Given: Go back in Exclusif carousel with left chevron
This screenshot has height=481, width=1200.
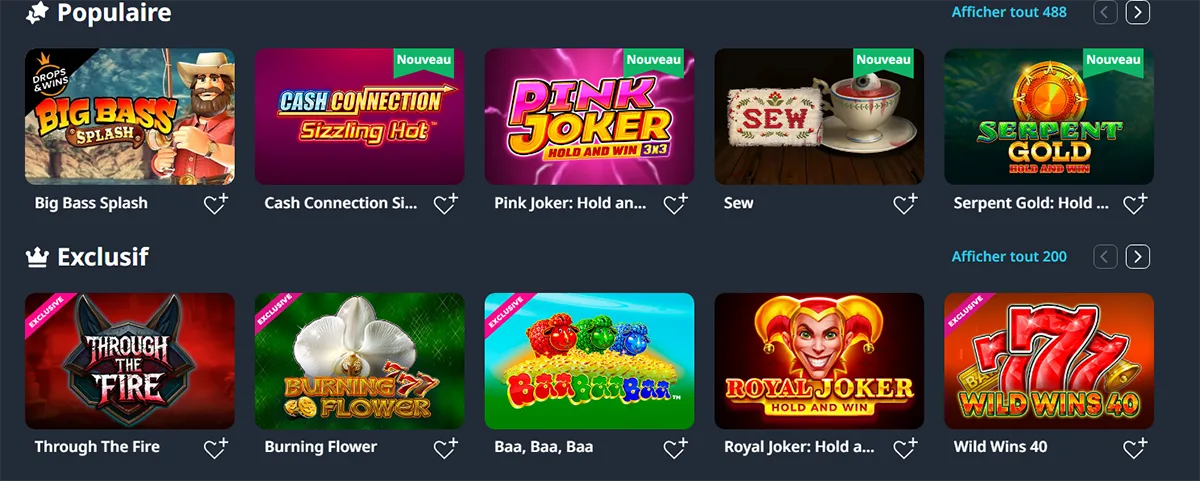Looking at the screenshot, I should point(1105,257).
